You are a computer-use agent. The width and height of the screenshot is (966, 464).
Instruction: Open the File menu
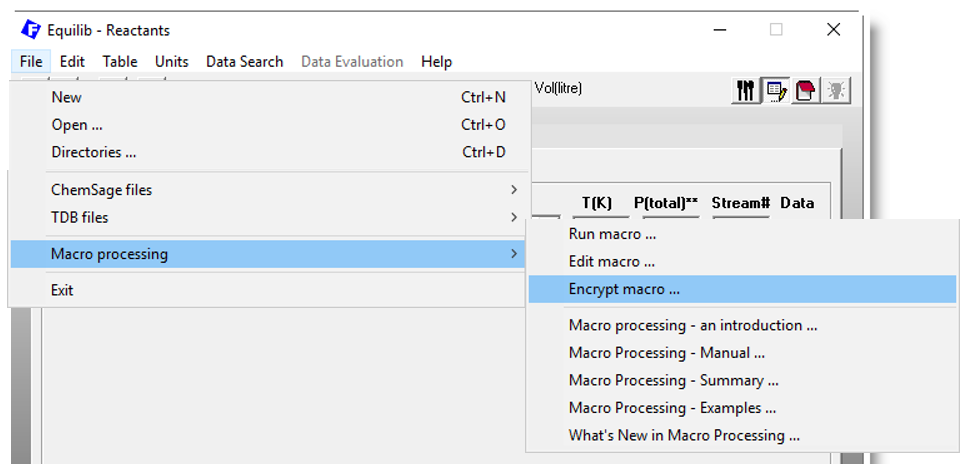point(31,62)
